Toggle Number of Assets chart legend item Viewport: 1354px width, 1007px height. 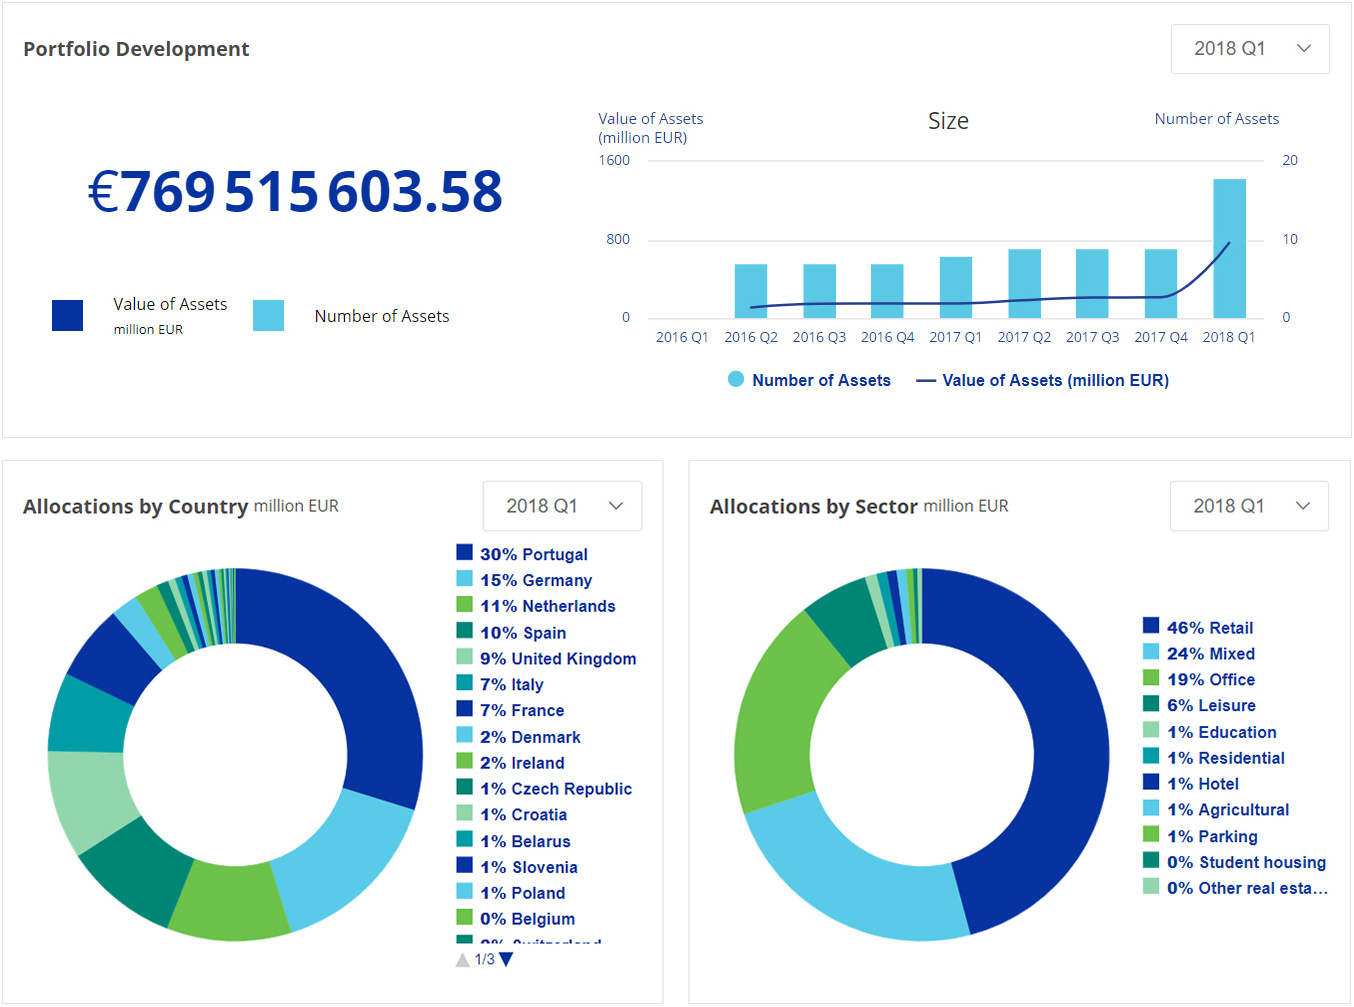(x=809, y=380)
